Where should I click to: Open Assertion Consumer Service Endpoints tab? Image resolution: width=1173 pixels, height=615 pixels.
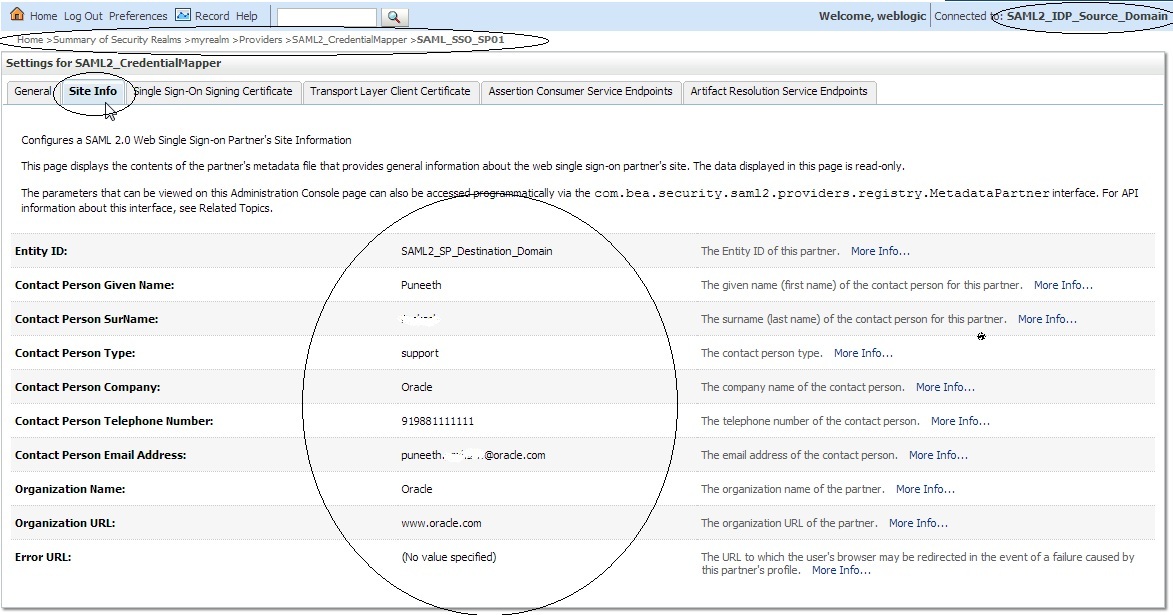tap(581, 91)
